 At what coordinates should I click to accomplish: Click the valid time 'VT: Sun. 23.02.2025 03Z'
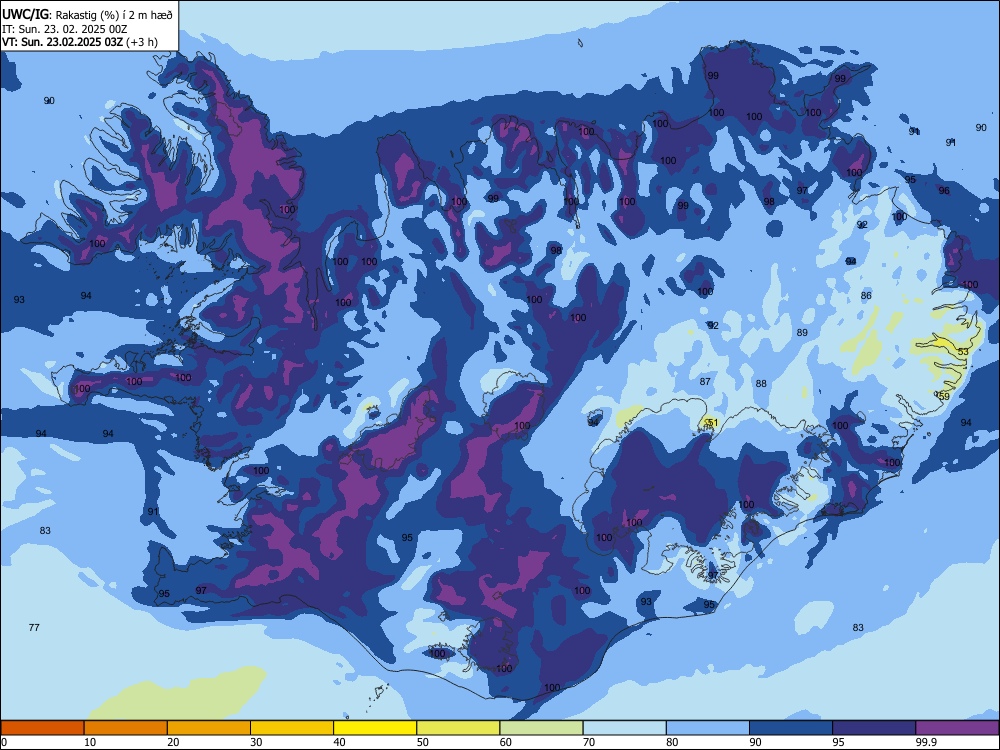62,43
